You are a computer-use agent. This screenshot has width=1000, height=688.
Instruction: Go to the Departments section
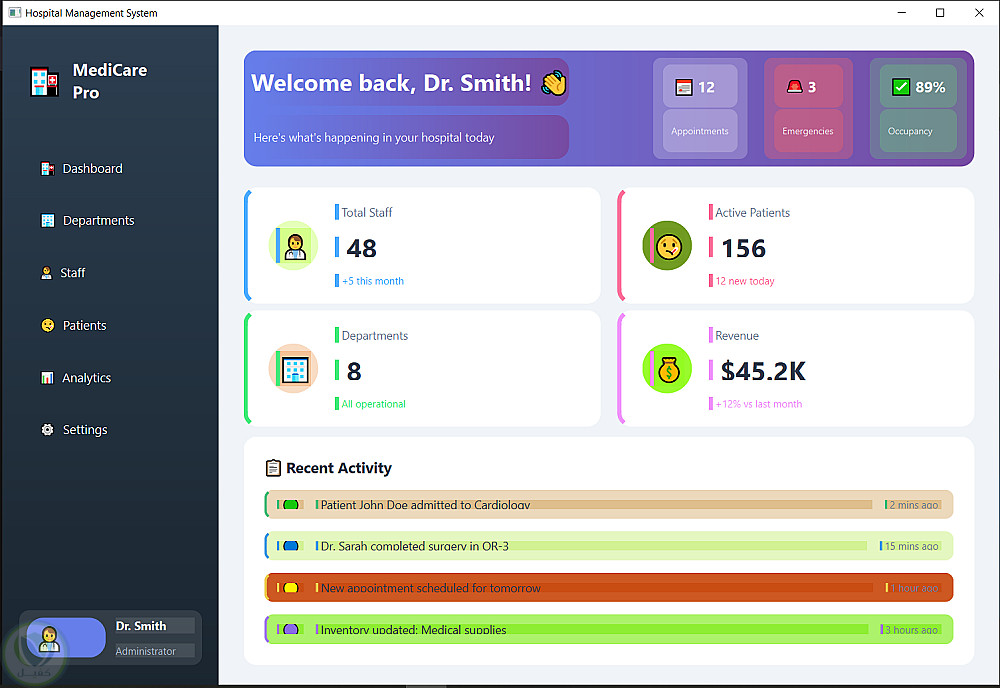tap(99, 221)
